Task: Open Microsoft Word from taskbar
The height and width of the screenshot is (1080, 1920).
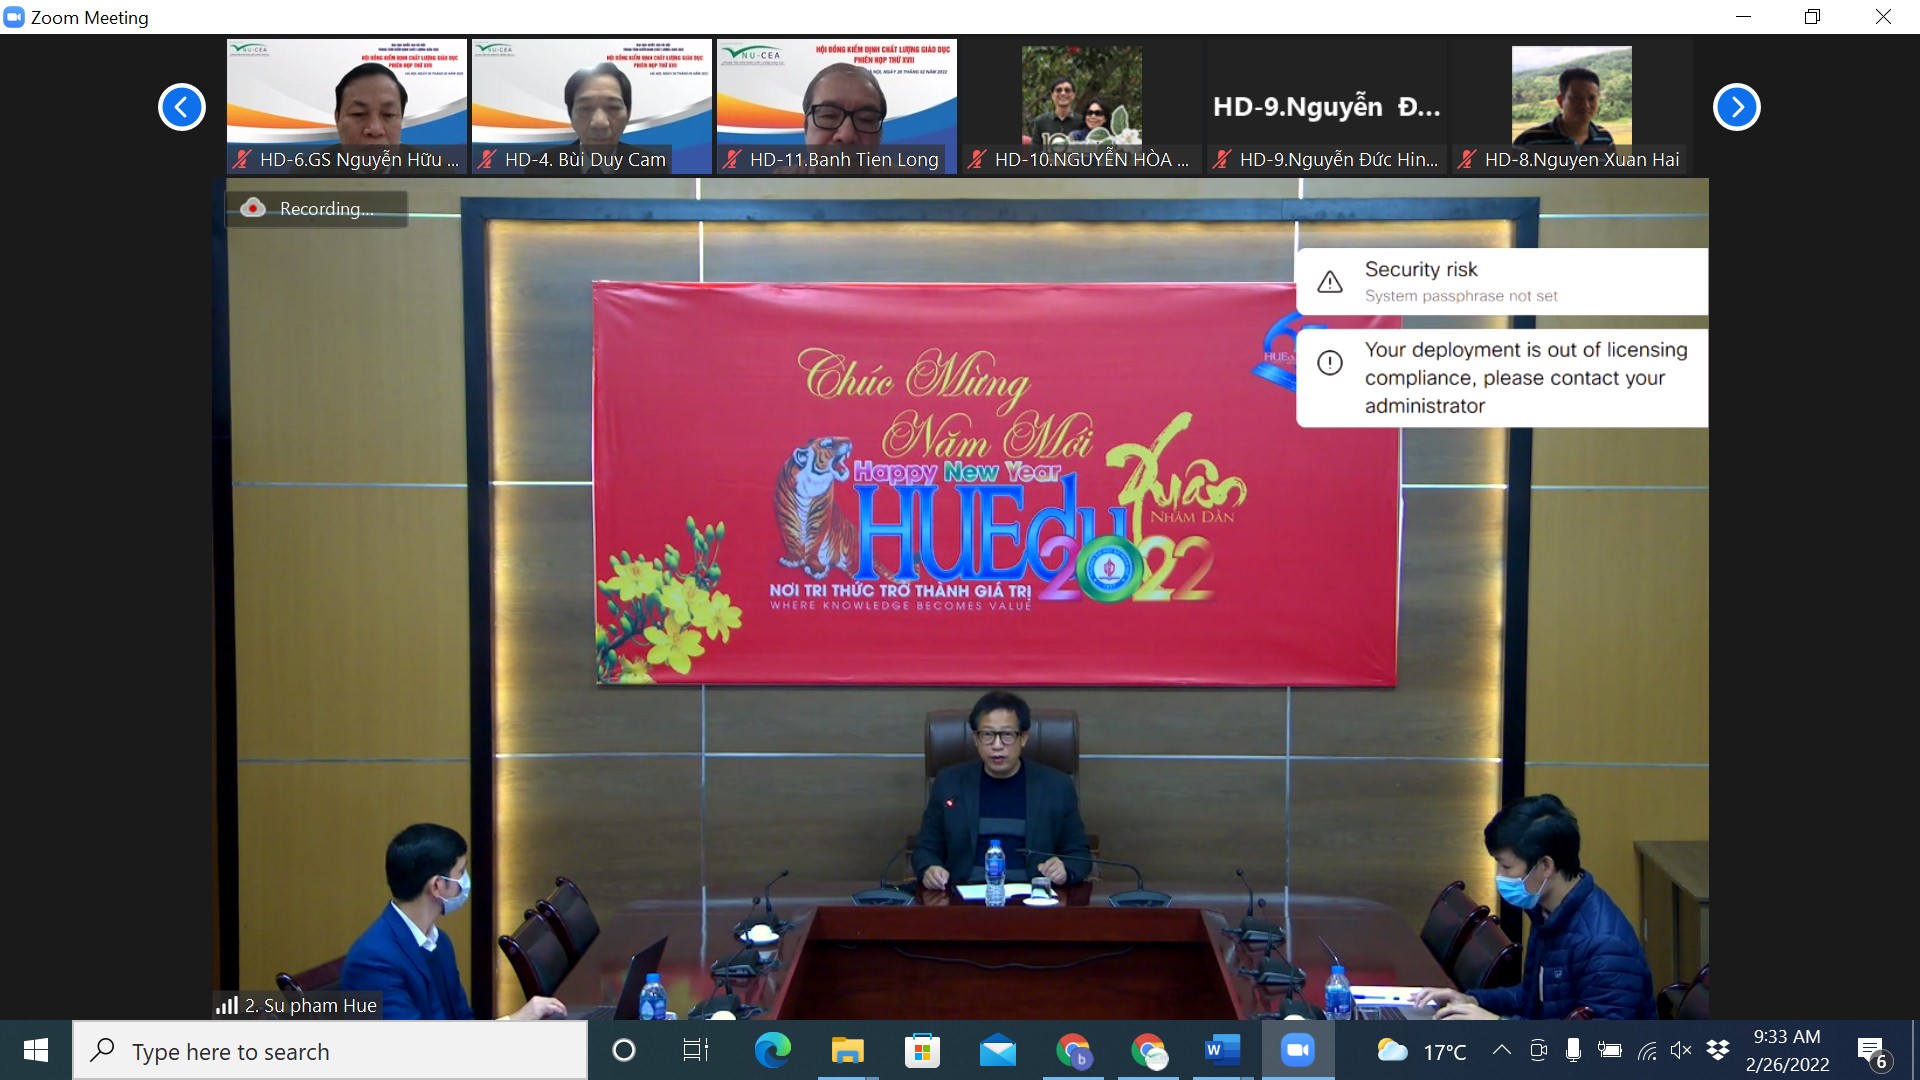Action: point(1222,1050)
